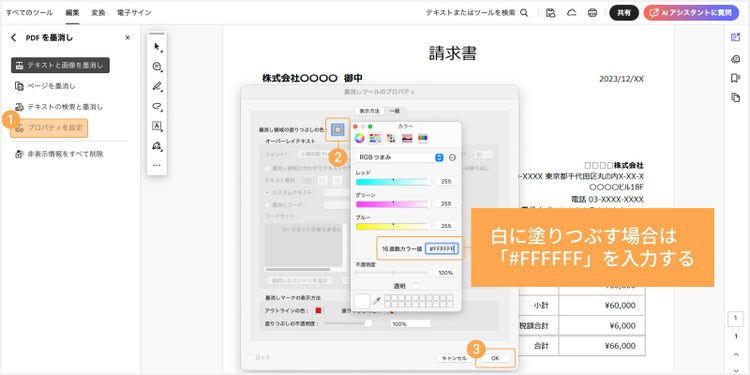Select the highlighter pen tool
Image resolution: width=750 pixels, height=375 pixels.
[157, 87]
